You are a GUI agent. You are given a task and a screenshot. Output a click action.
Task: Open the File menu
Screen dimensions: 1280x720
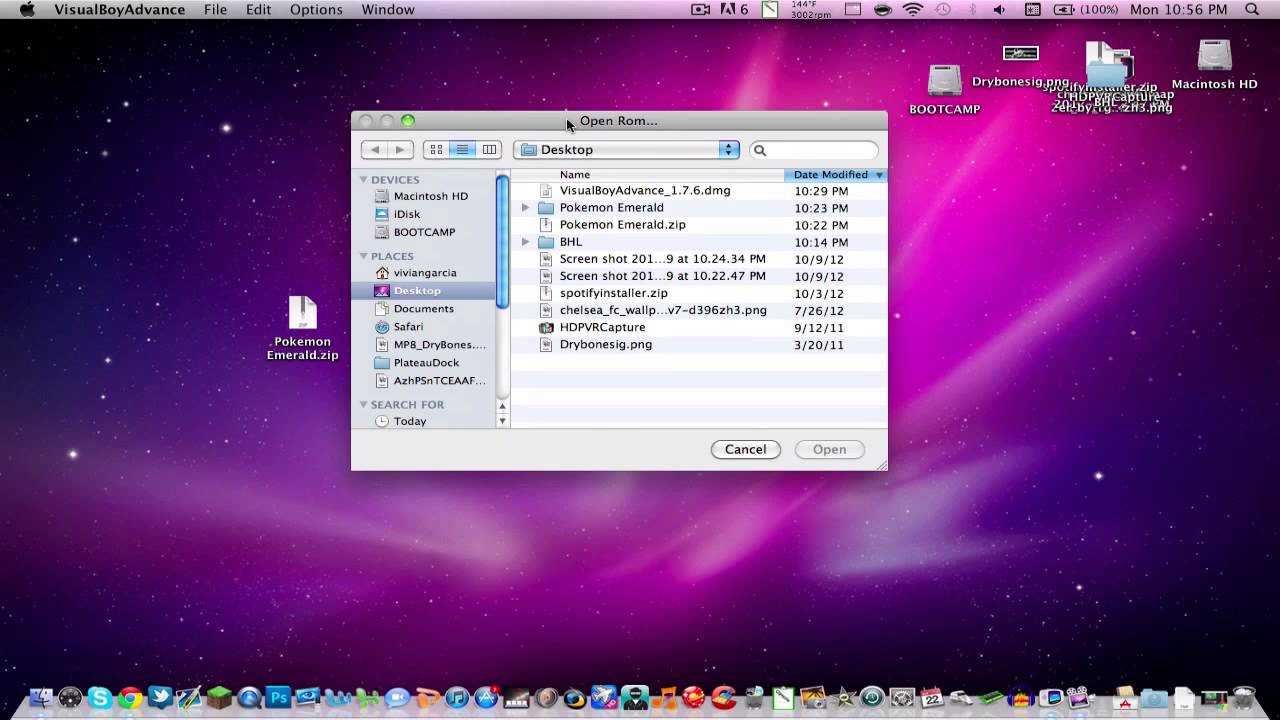pyautogui.click(x=215, y=10)
